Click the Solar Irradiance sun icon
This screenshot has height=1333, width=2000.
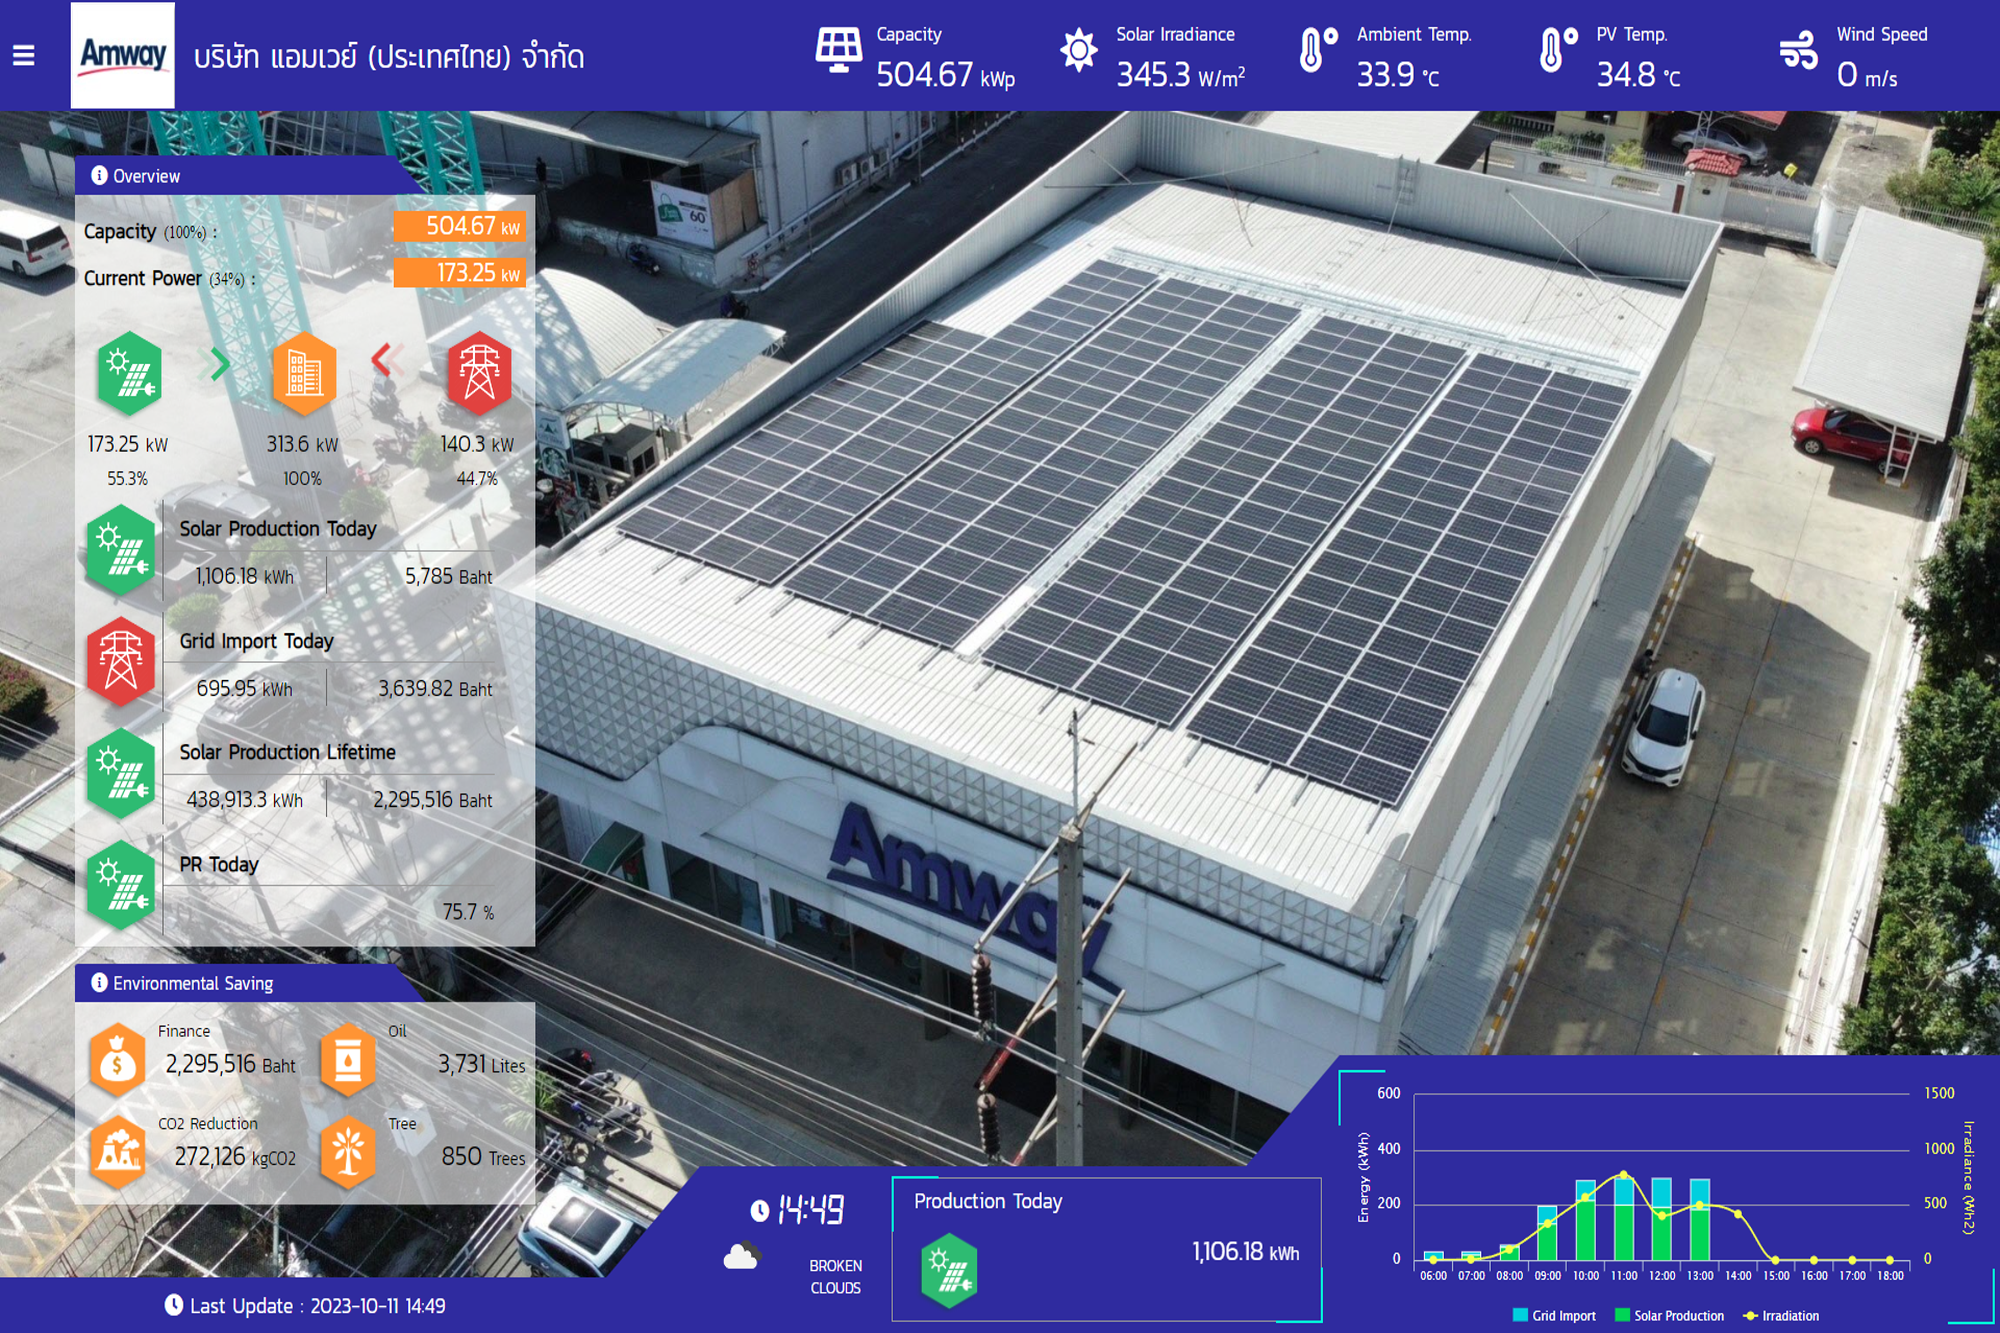point(1078,50)
